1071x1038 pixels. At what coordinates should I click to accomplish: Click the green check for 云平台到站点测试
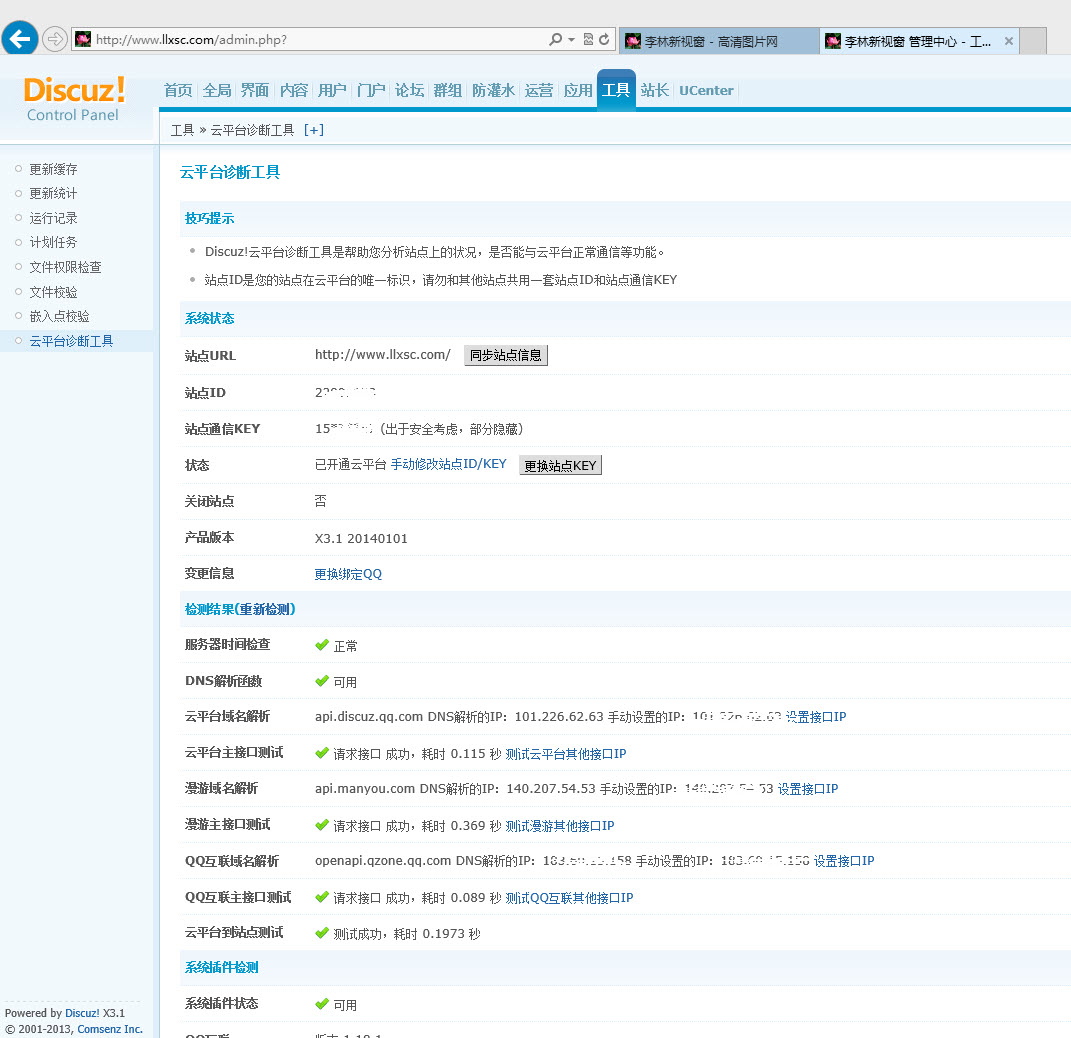(x=322, y=933)
